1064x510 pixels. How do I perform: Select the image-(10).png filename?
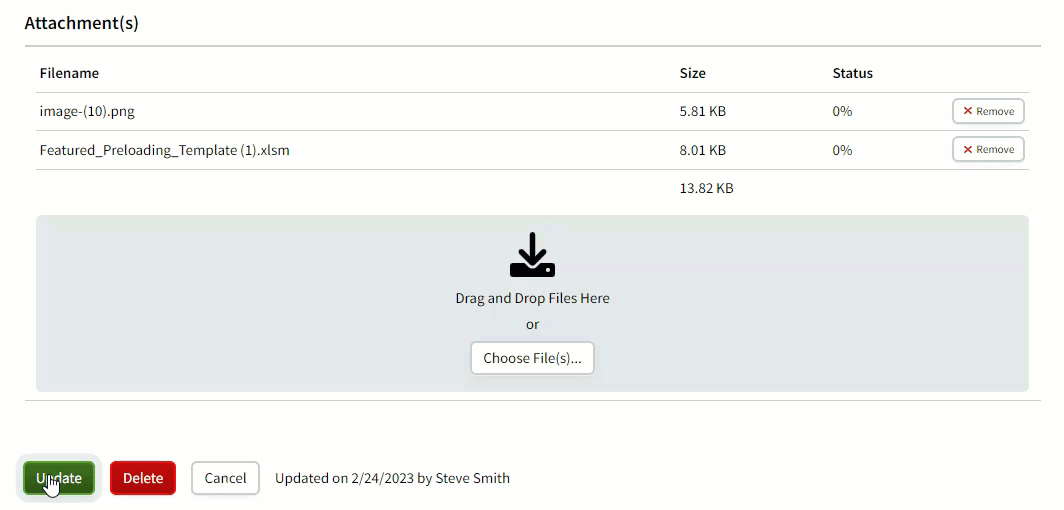[x=87, y=111]
